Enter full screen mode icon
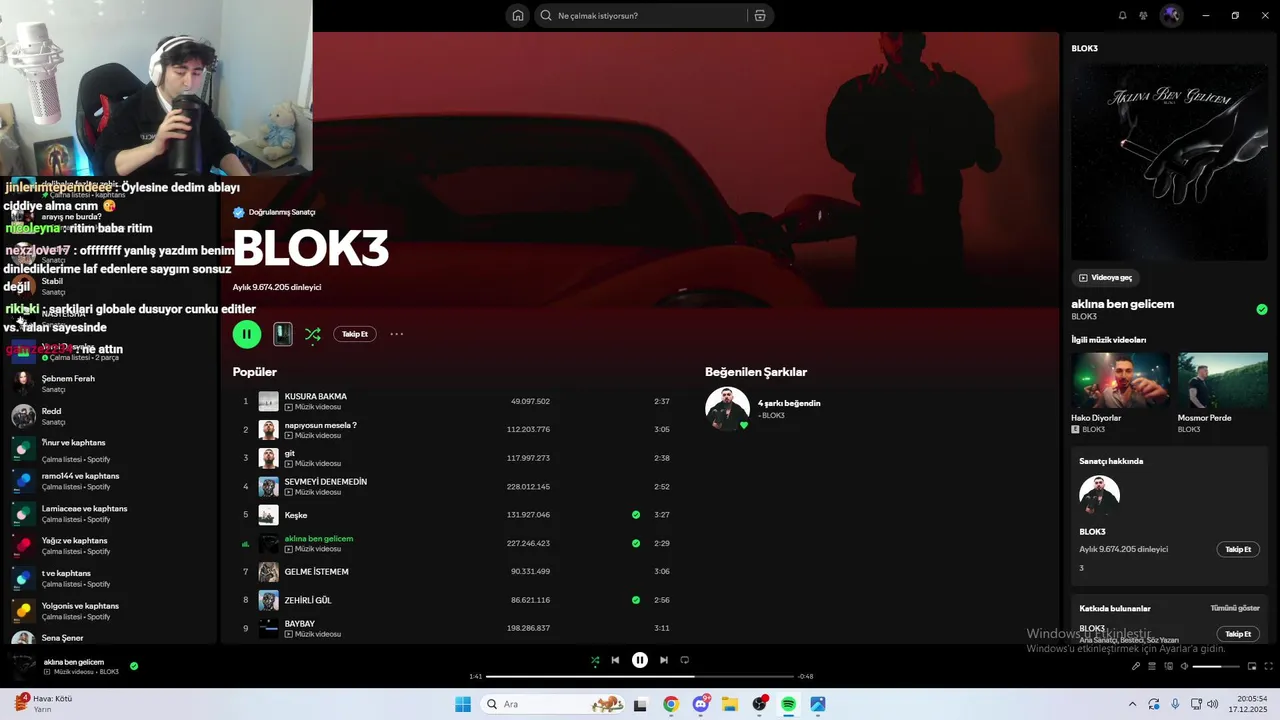1280x720 pixels. 1268,666
